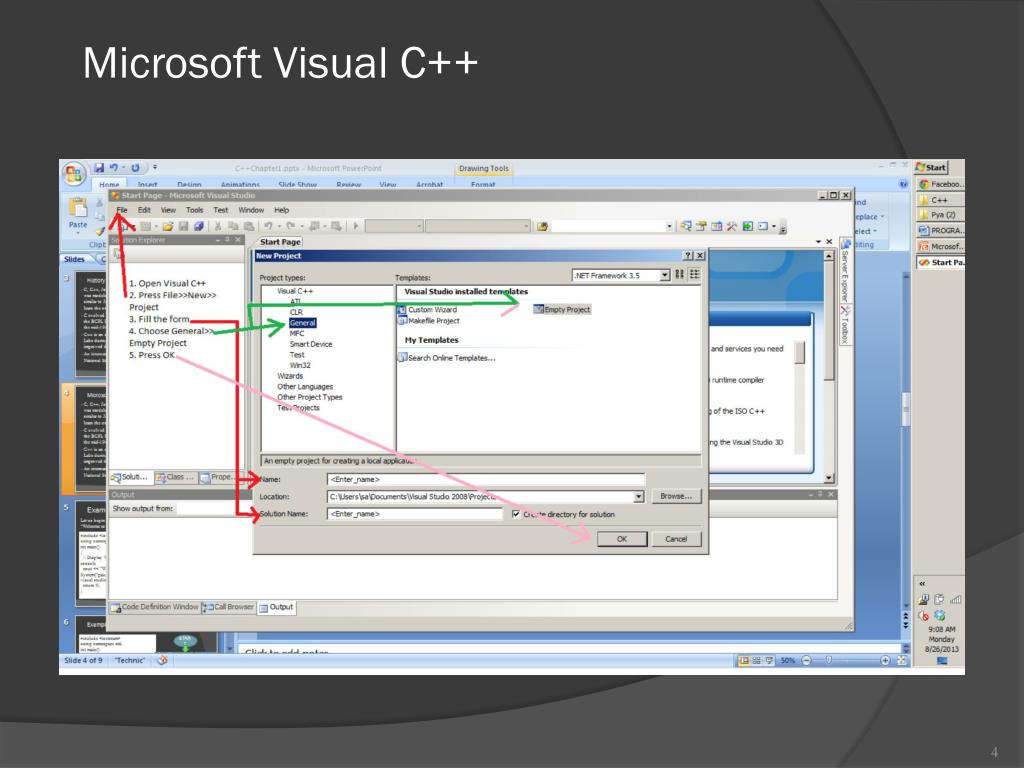1024x768 pixels.
Task: Click Search Online Templates
Action: point(446,358)
